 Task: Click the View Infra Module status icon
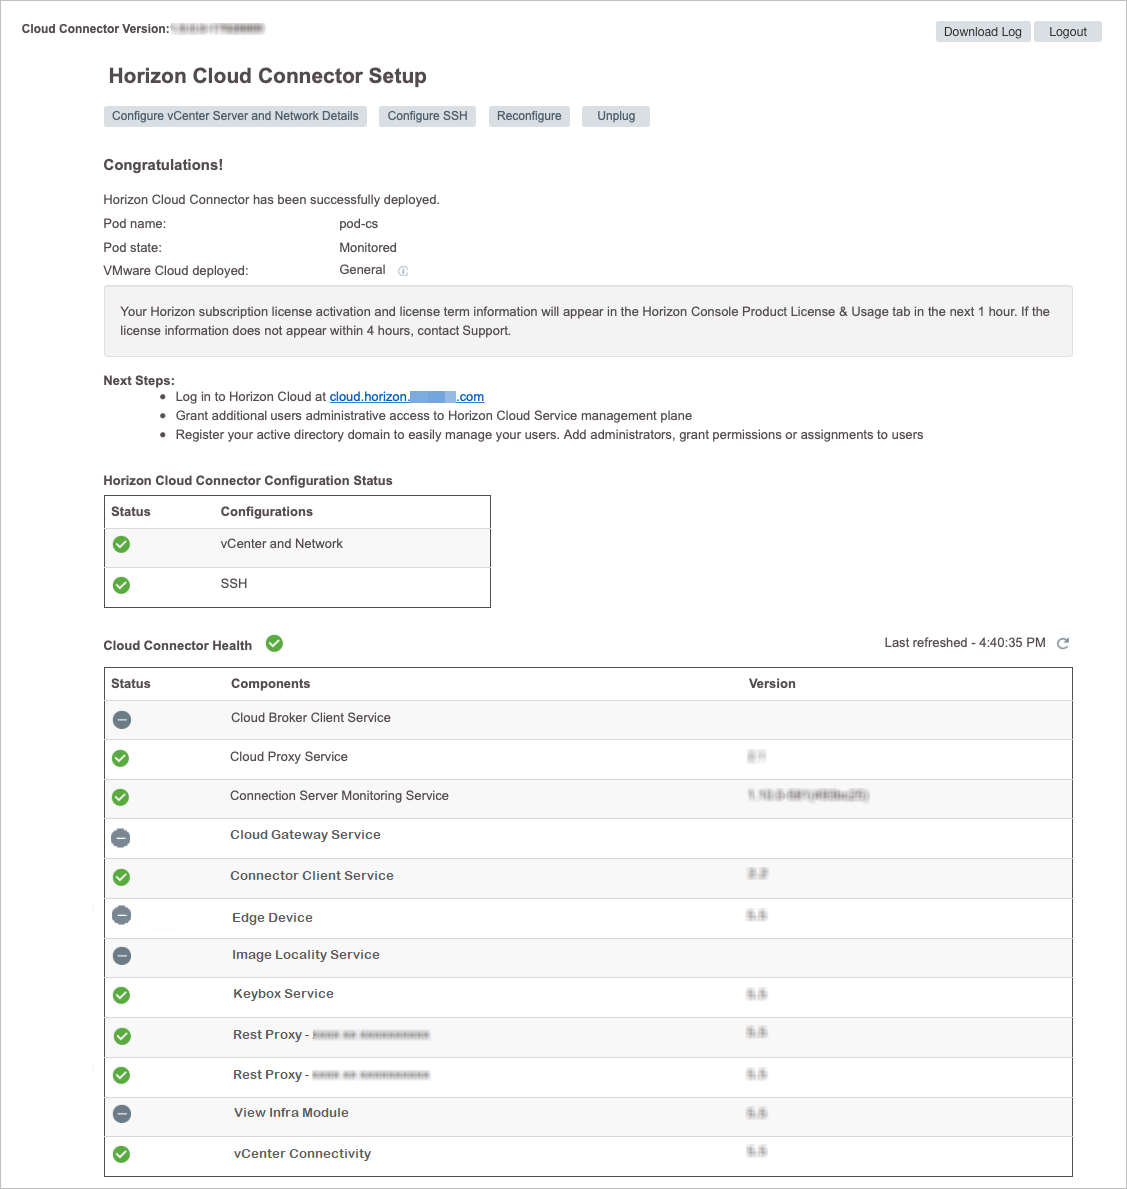(x=122, y=1114)
